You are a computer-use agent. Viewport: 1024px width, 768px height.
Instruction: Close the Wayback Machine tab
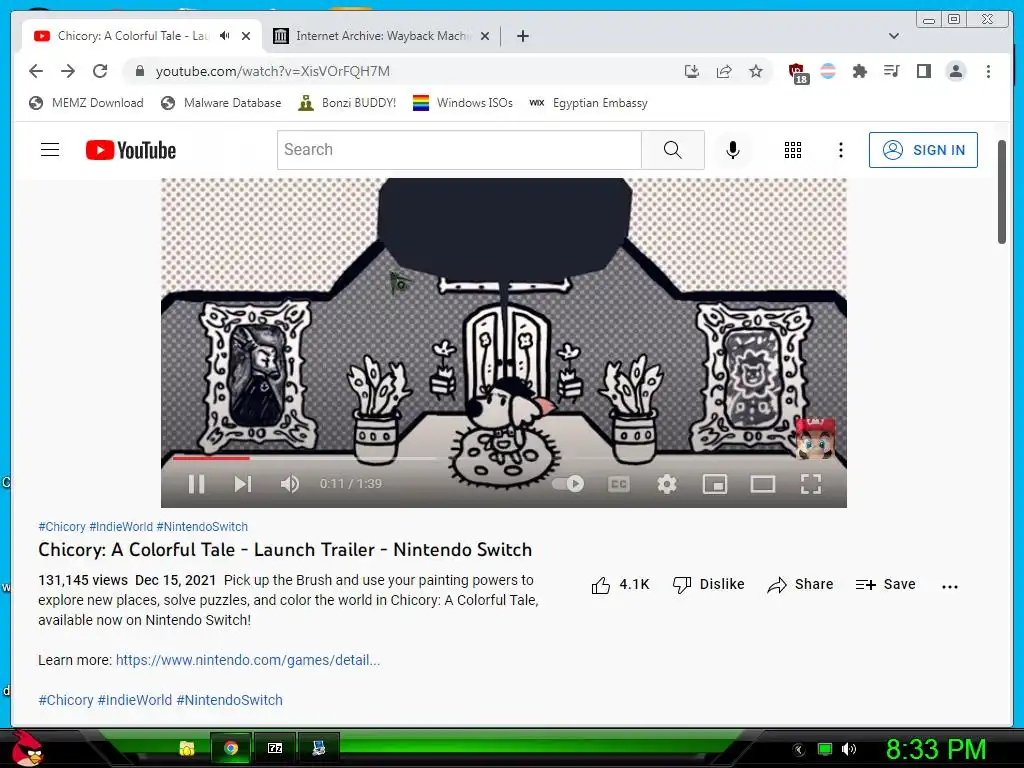tap(485, 36)
